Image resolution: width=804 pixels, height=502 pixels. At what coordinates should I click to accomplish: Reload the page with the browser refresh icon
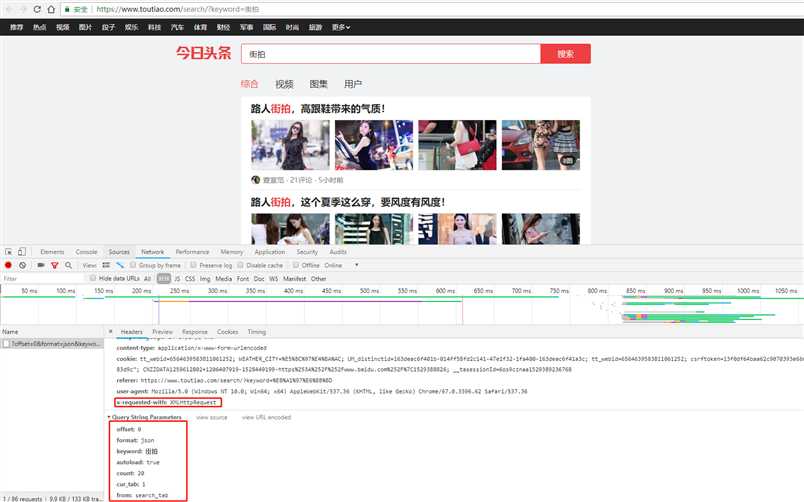[37, 9]
